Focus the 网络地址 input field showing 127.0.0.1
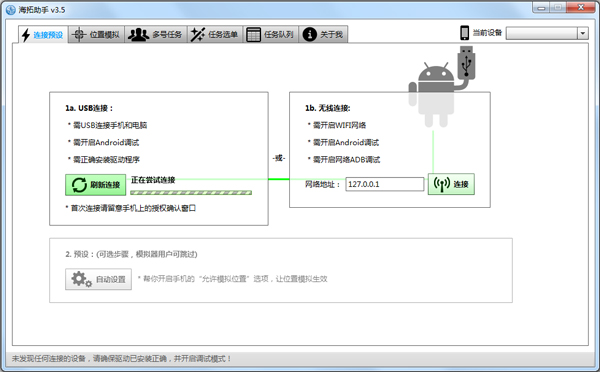Screen dimensions: 600x372 tap(385, 184)
